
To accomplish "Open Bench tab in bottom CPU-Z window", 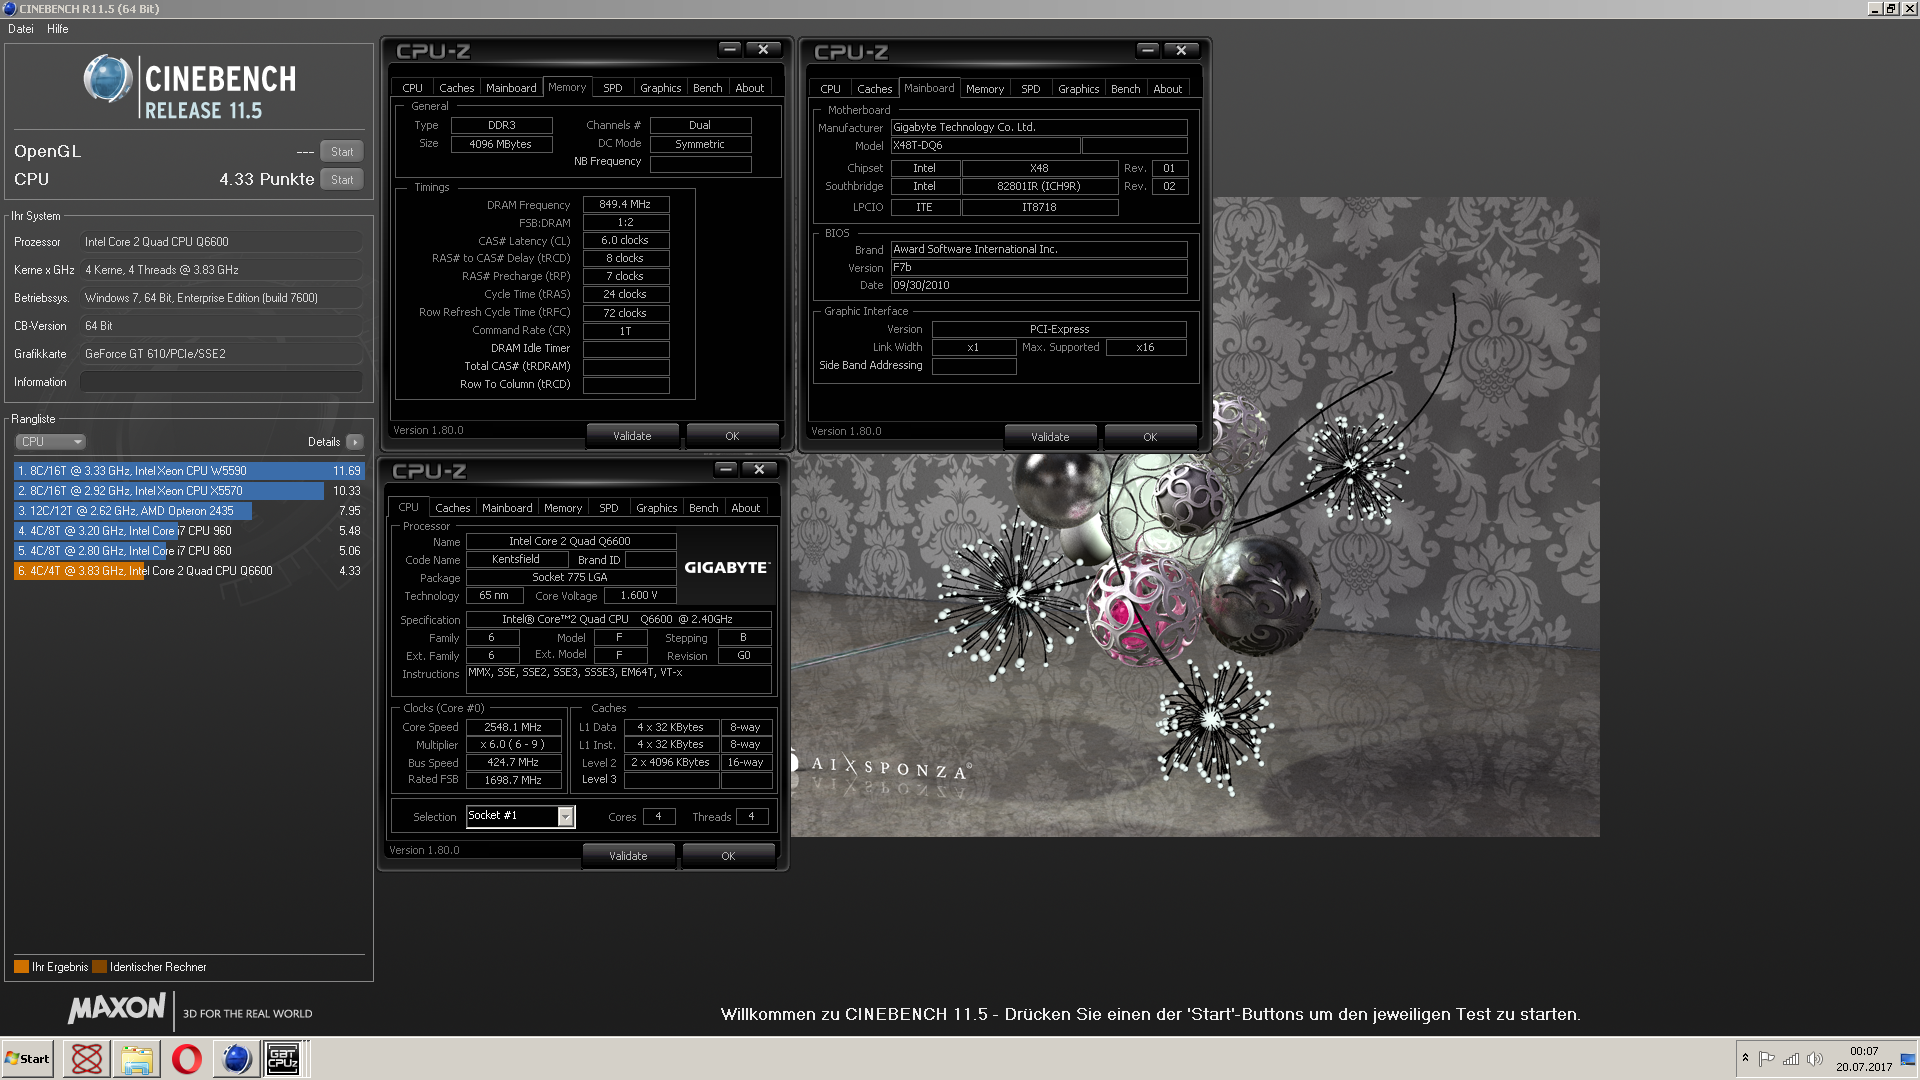I will point(704,508).
